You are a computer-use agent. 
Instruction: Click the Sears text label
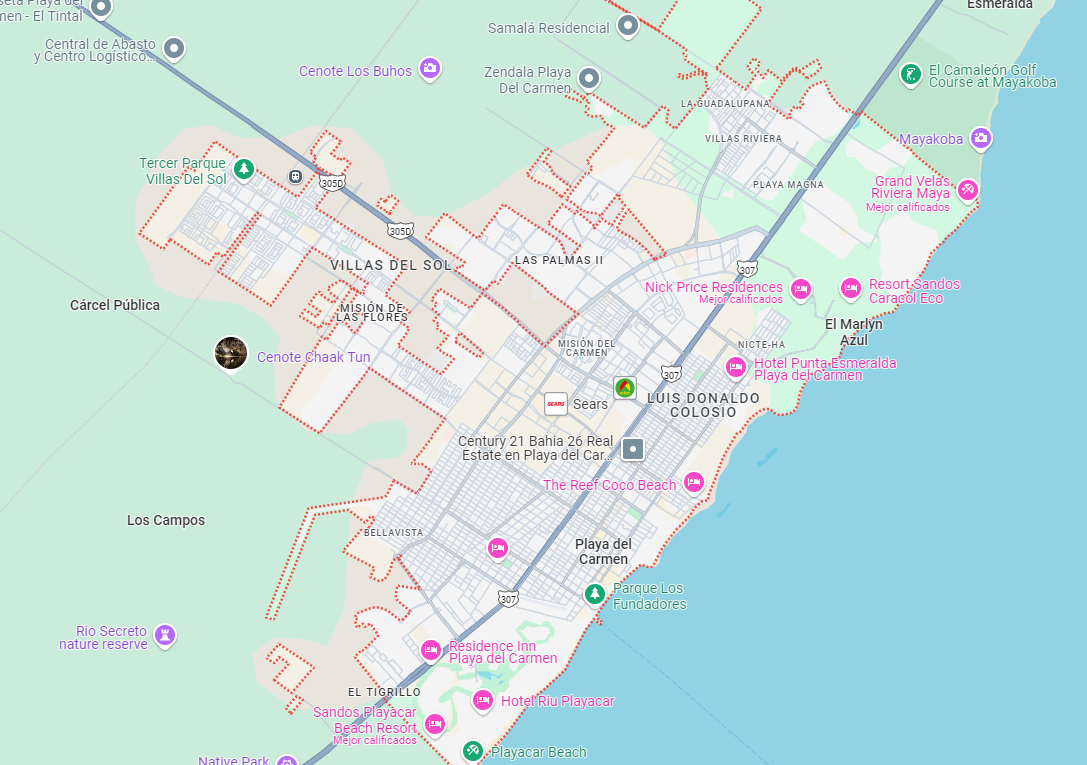point(590,404)
